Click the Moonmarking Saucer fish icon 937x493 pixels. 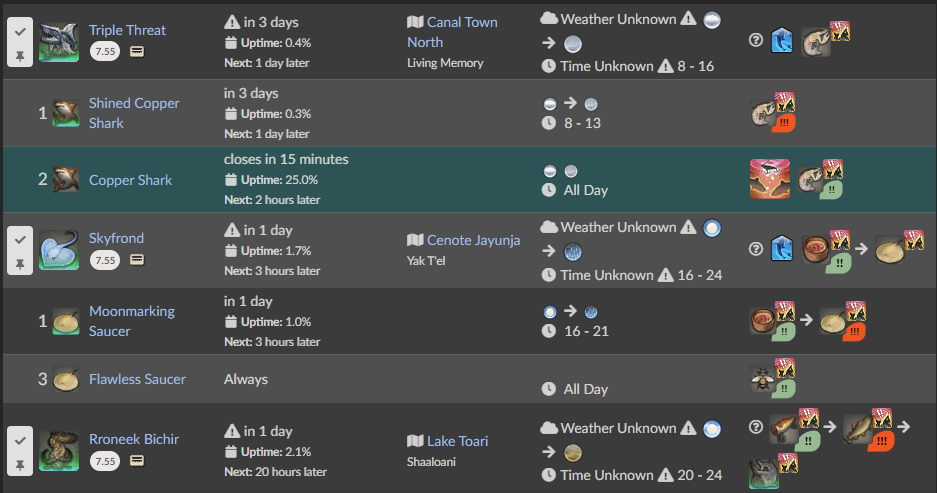[66, 321]
